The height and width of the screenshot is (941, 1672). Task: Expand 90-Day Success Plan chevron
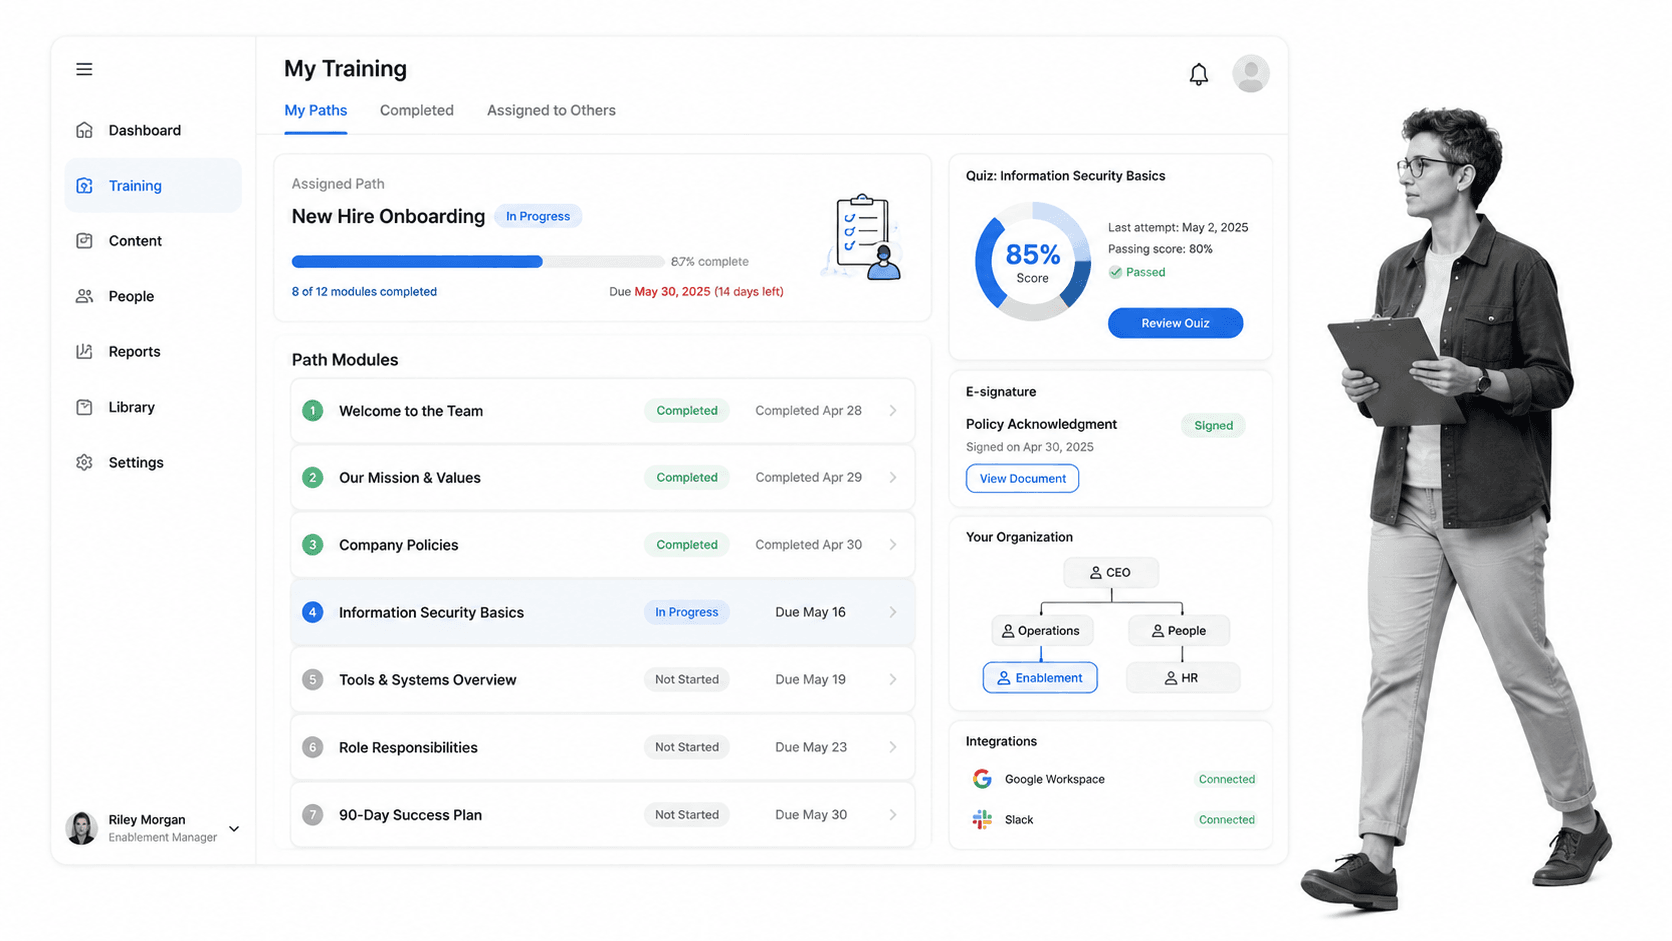click(x=893, y=815)
